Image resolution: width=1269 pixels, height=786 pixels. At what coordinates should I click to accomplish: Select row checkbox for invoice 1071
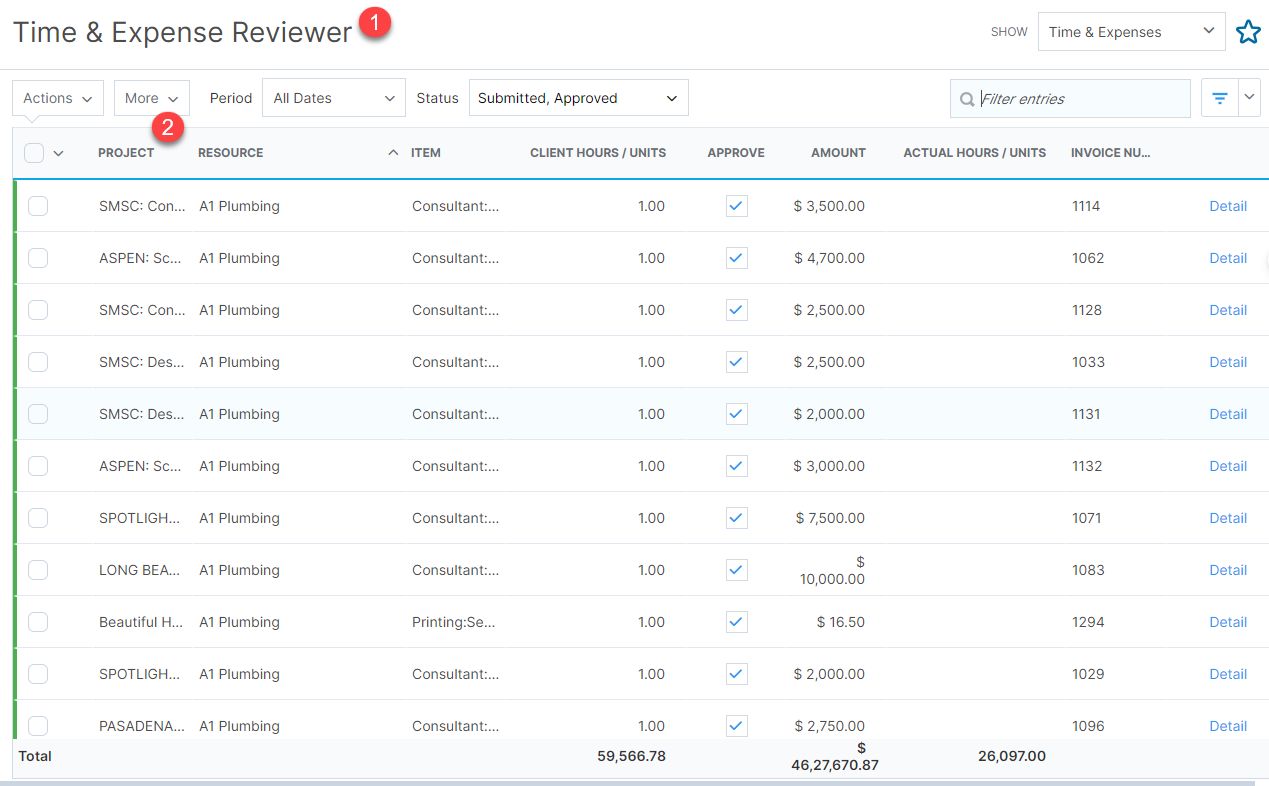pos(38,518)
